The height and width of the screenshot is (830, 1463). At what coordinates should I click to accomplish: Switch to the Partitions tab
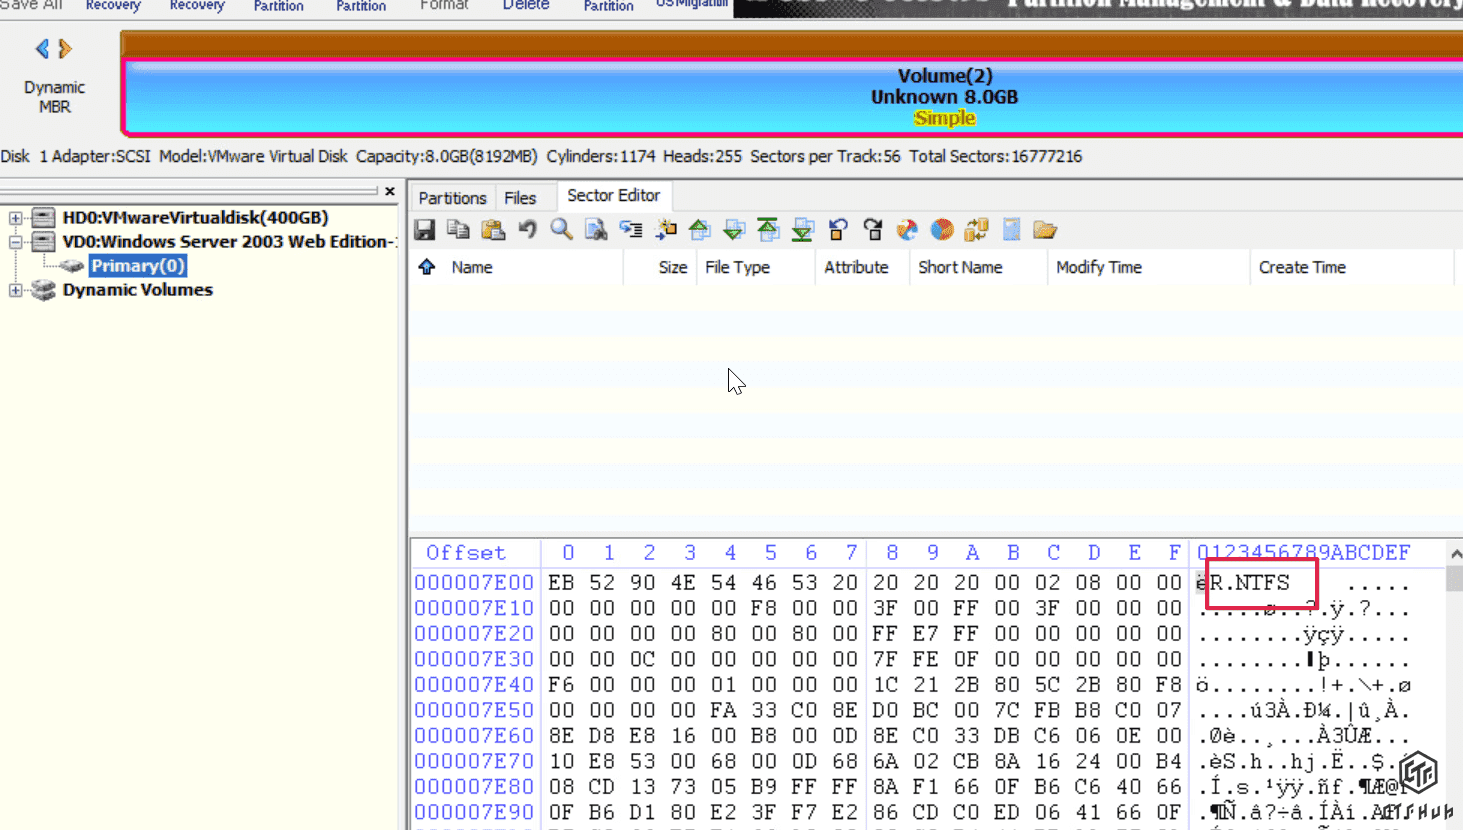[x=452, y=198]
